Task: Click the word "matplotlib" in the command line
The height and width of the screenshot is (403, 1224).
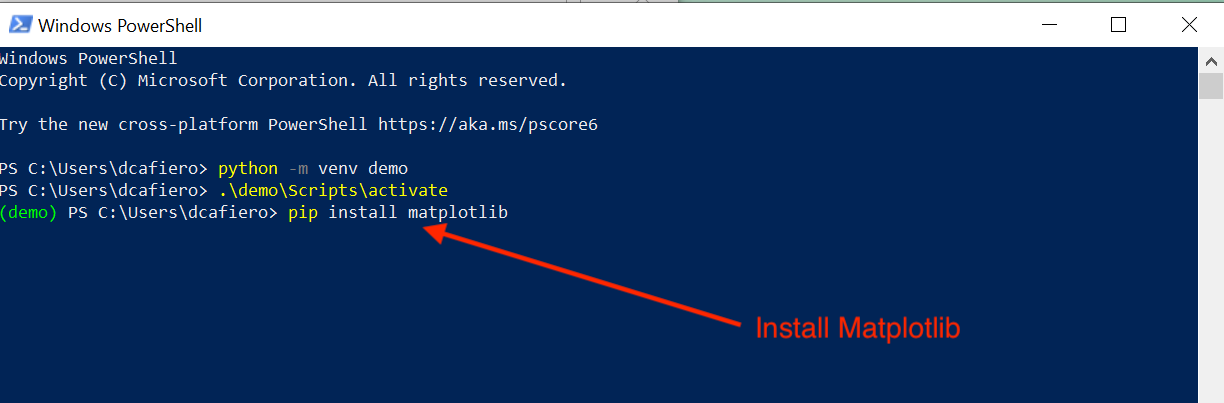Action: pyautogui.click(x=458, y=212)
